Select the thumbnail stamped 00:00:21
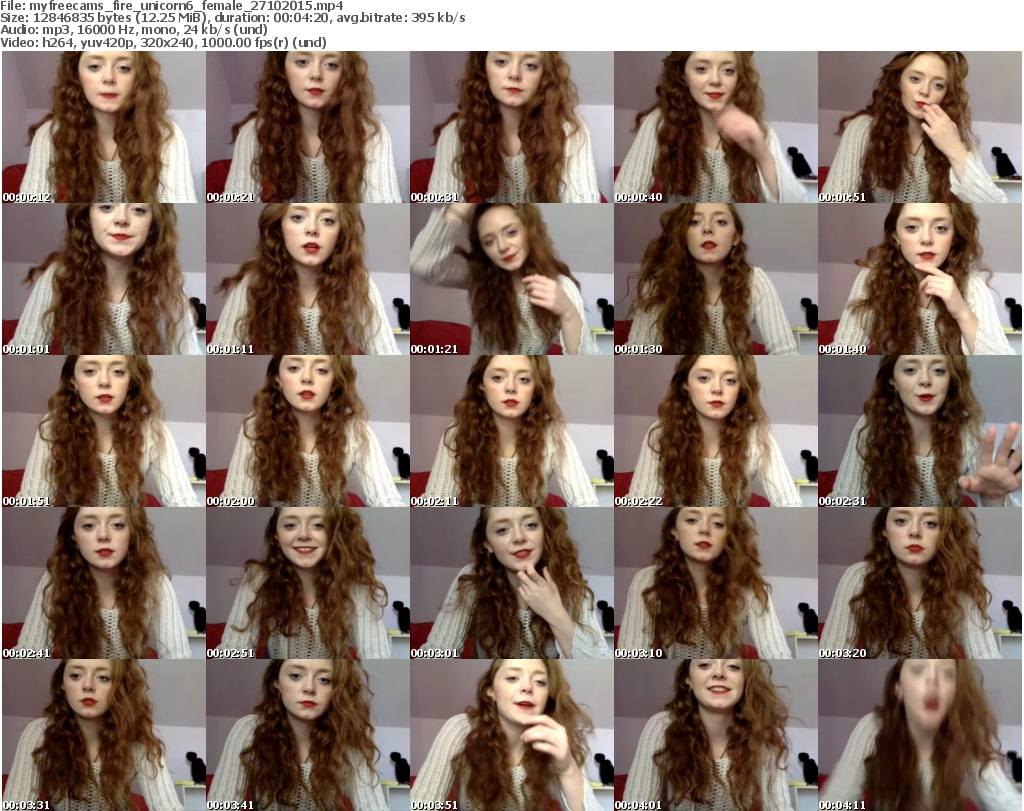 308,127
